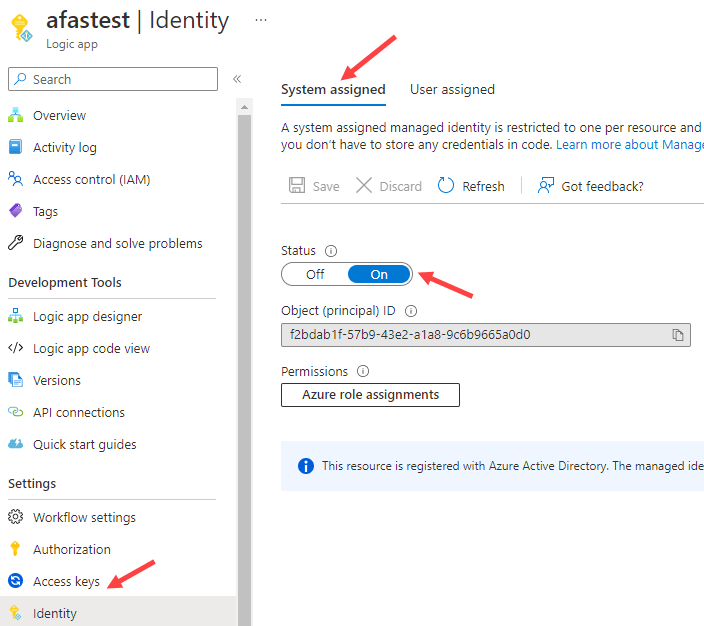The width and height of the screenshot is (704, 626).
Task: Click the sidebar vertical scrollbar thumb
Action: [244, 370]
